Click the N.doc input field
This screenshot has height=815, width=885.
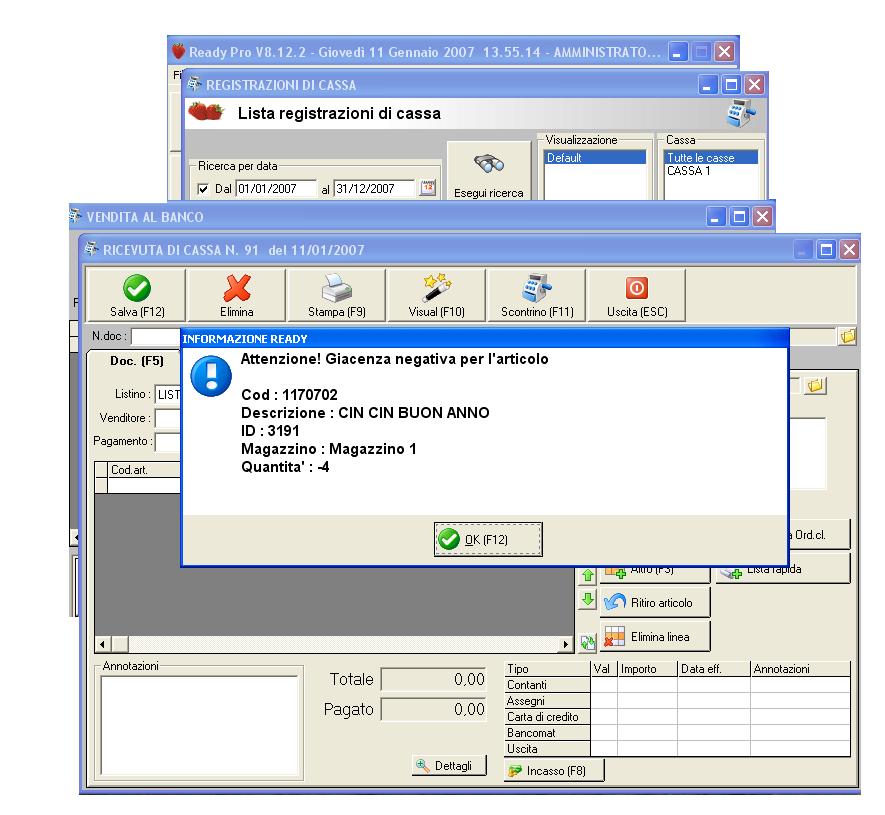pyautogui.click(x=156, y=336)
